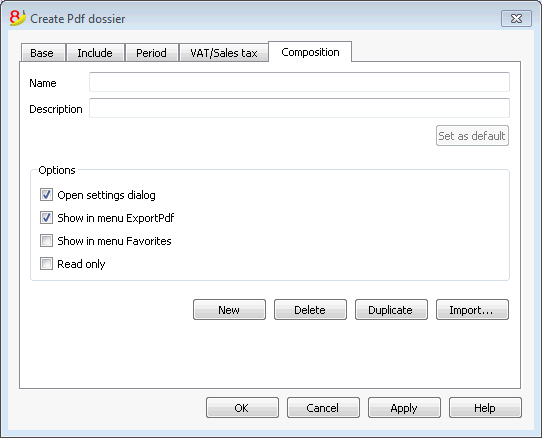Apply the dossier settings
The image size is (542, 438).
point(404,408)
